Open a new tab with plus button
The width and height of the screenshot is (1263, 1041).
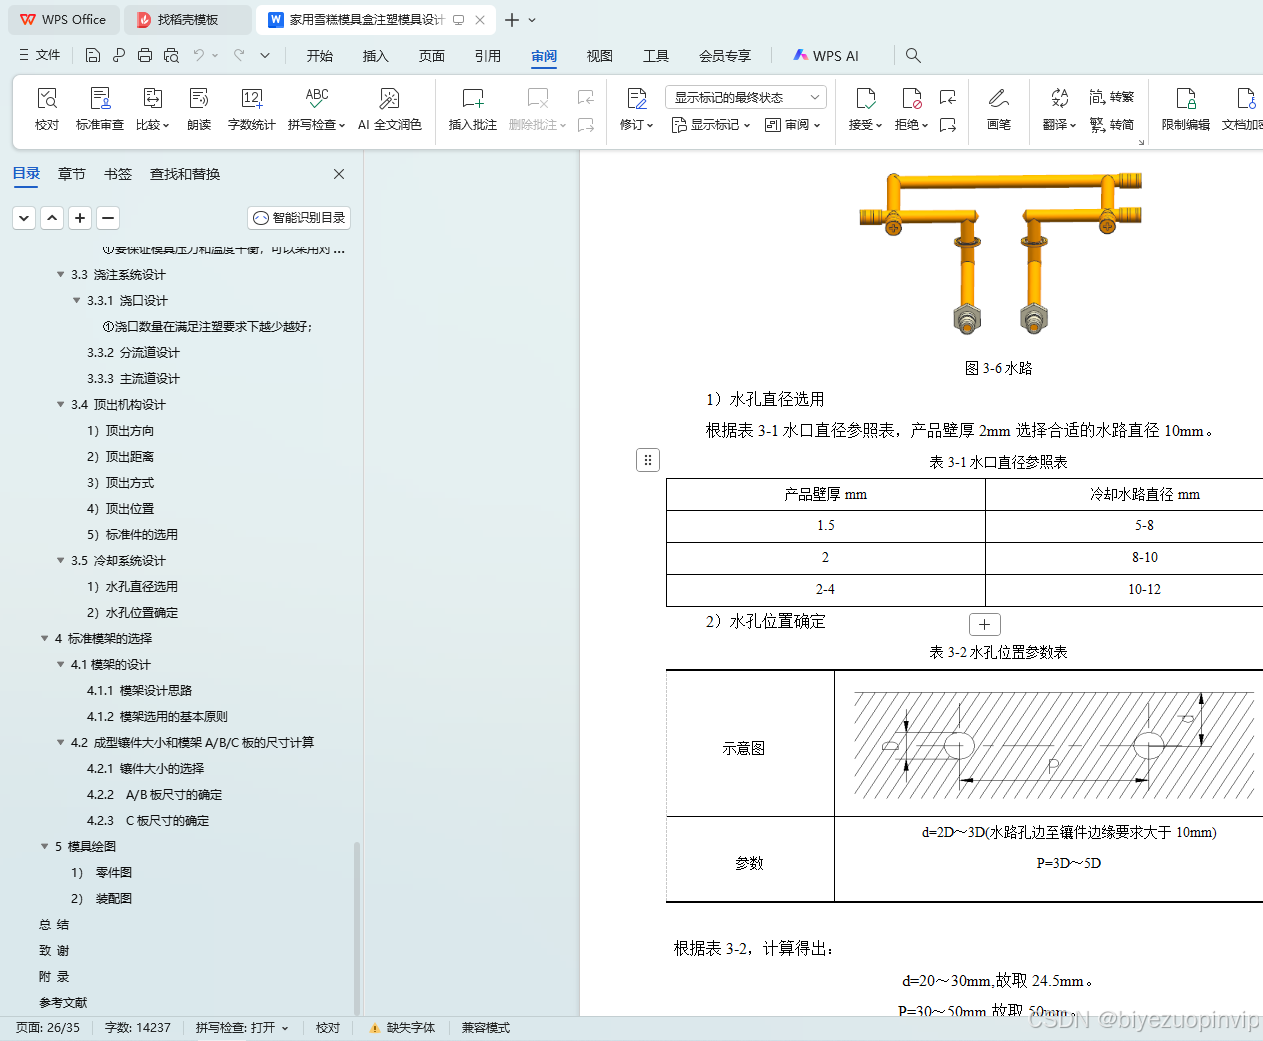pyautogui.click(x=512, y=20)
